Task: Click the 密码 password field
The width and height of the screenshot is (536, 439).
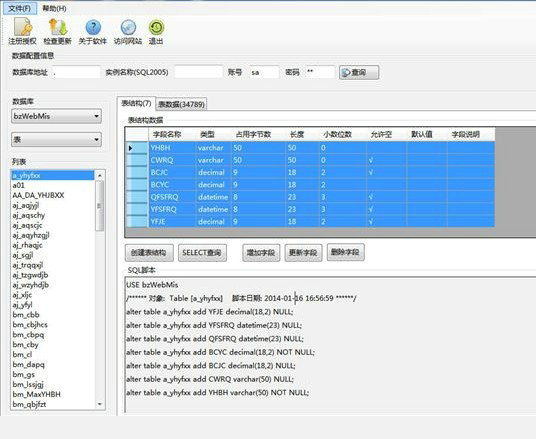Action: (x=320, y=72)
